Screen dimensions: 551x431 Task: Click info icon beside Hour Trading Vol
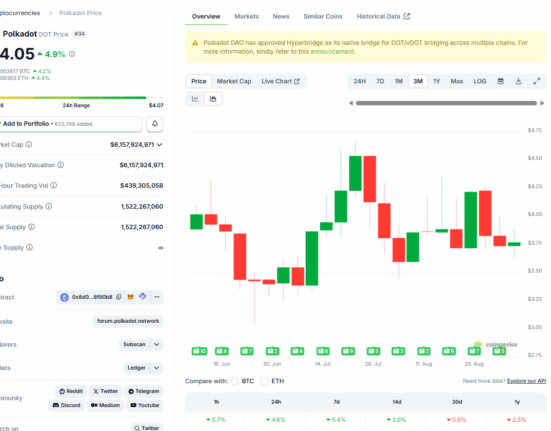point(54,185)
